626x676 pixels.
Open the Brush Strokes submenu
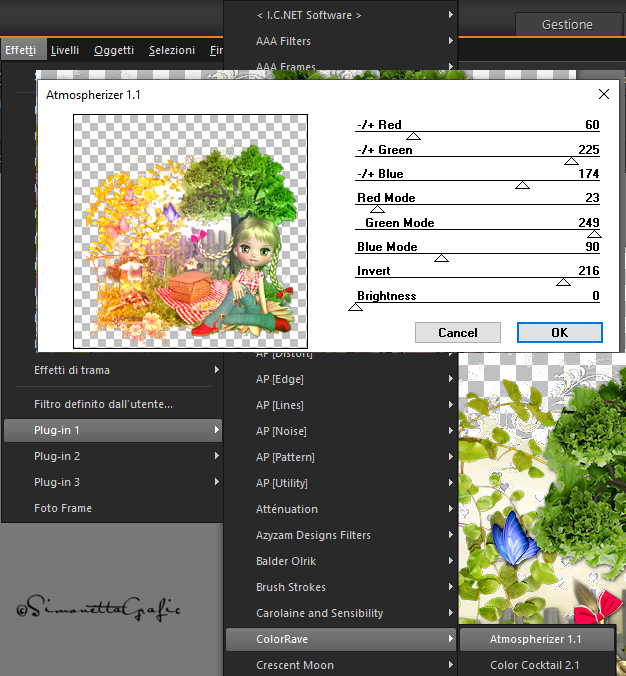click(341, 587)
